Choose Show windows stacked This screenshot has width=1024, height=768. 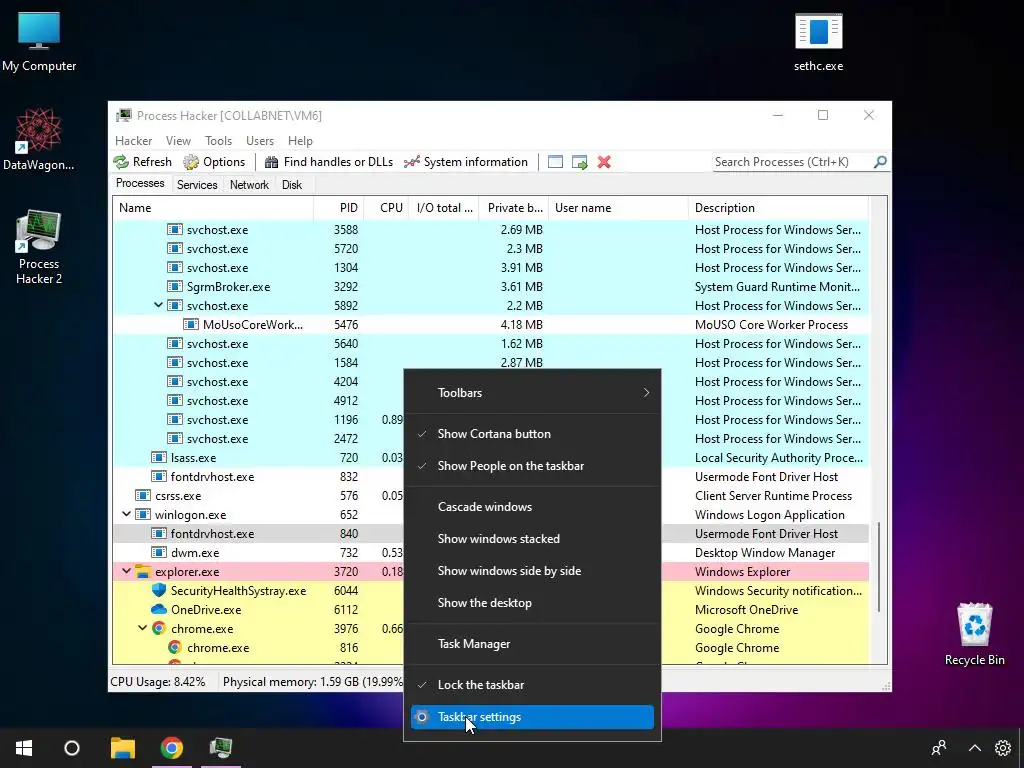click(532, 539)
